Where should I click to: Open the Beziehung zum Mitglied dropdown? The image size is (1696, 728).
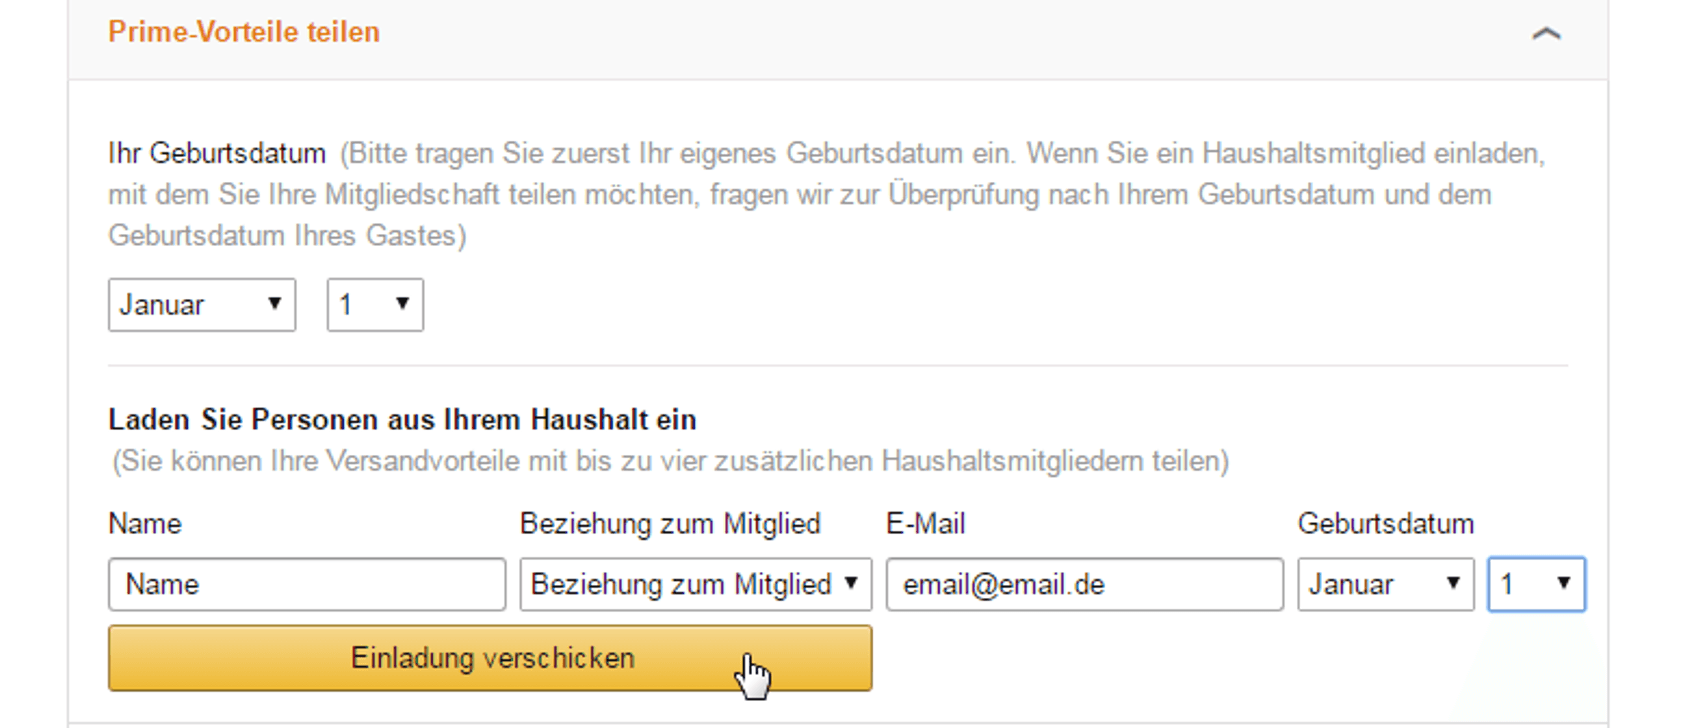[x=695, y=584]
